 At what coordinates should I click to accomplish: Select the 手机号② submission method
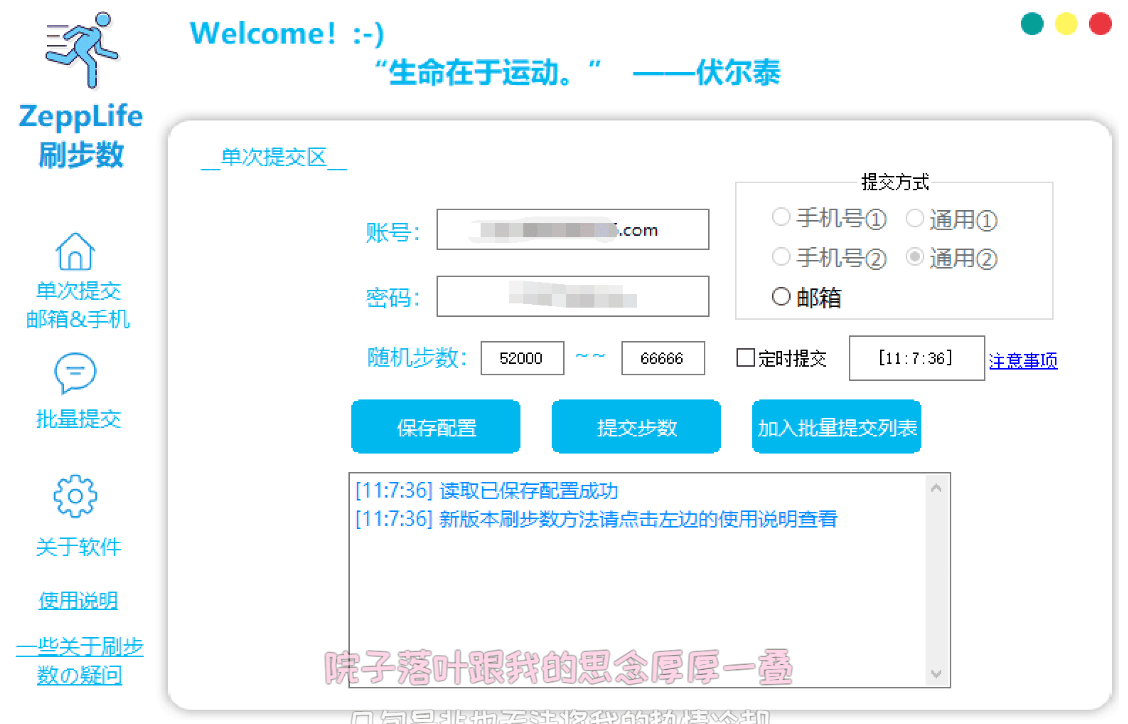click(781, 257)
